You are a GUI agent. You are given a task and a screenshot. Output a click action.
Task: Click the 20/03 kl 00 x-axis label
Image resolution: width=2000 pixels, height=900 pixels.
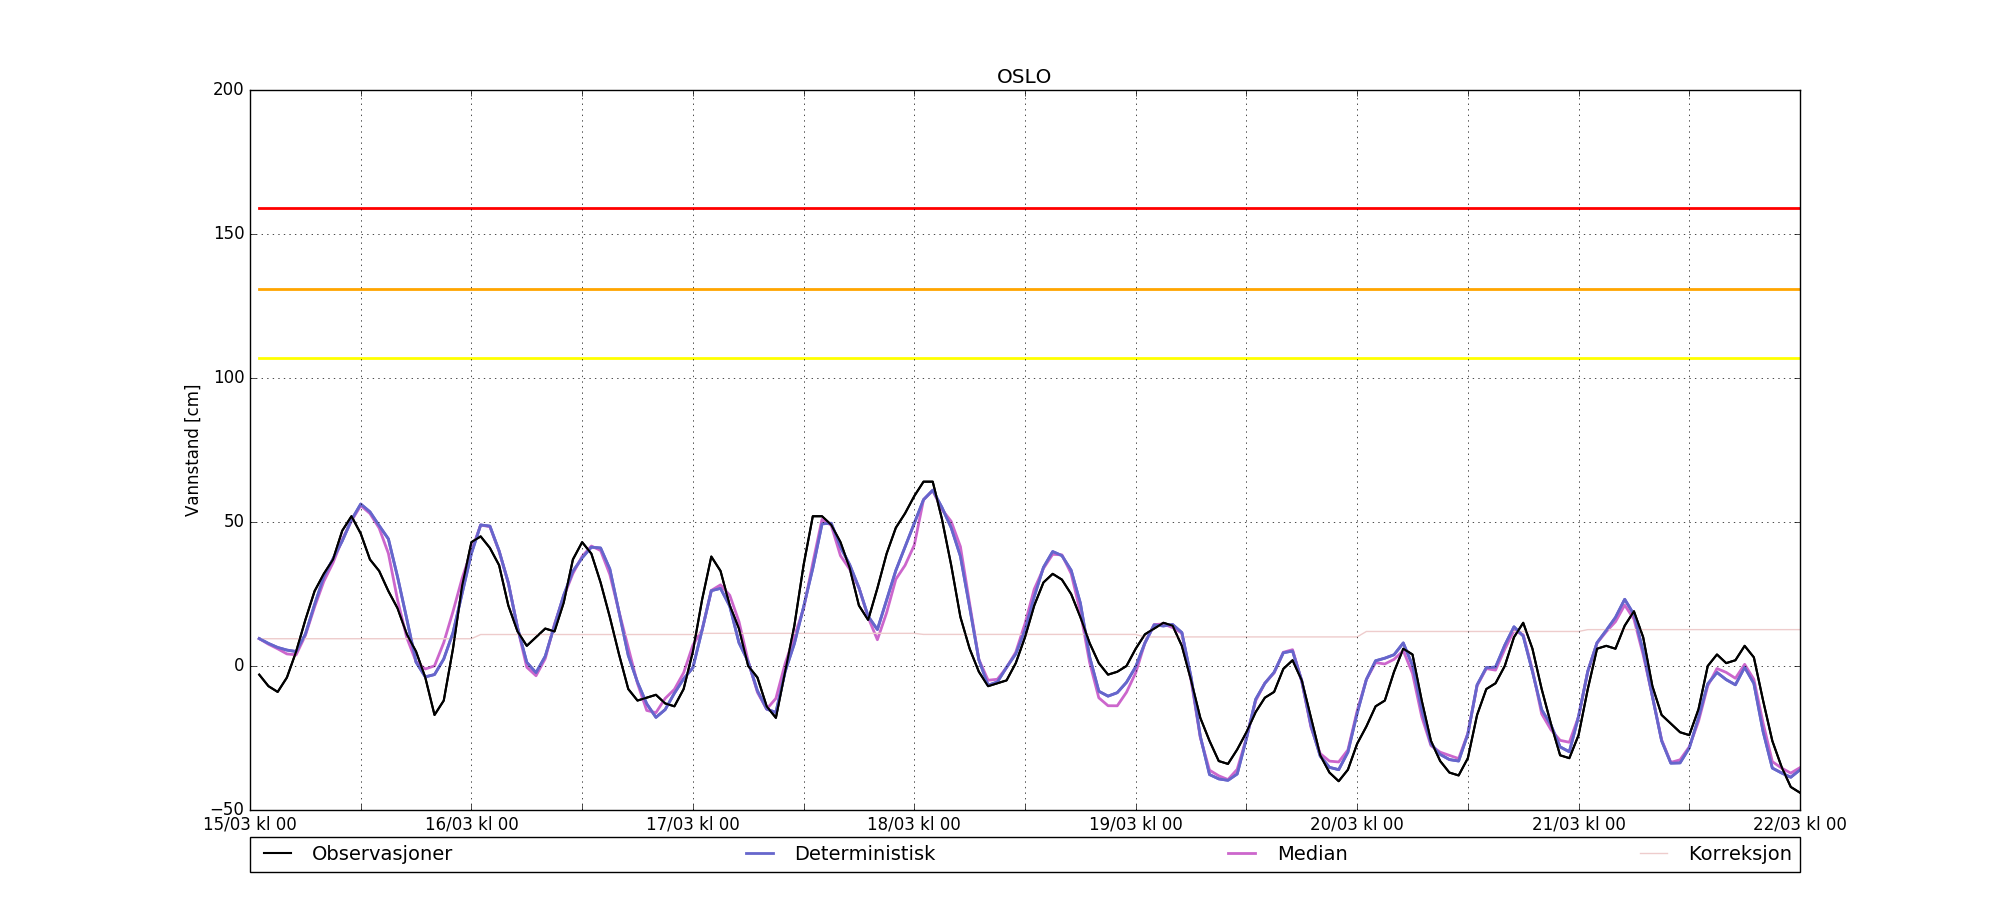click(x=1357, y=825)
